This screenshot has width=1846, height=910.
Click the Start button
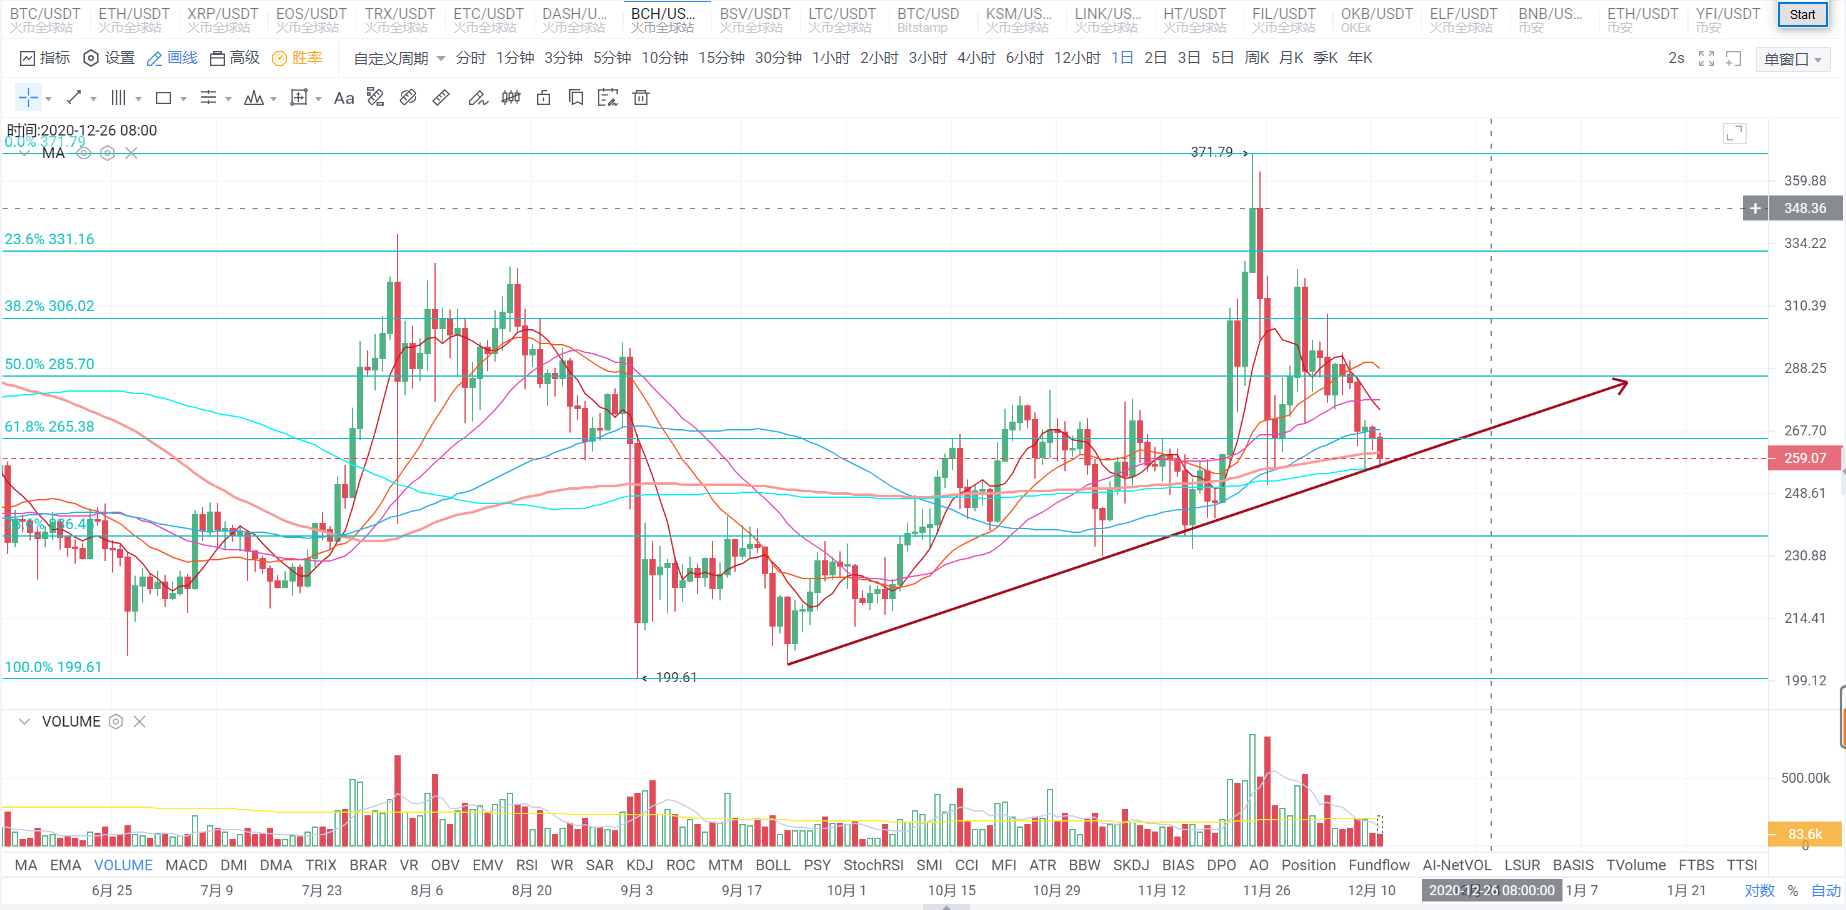click(x=1802, y=14)
